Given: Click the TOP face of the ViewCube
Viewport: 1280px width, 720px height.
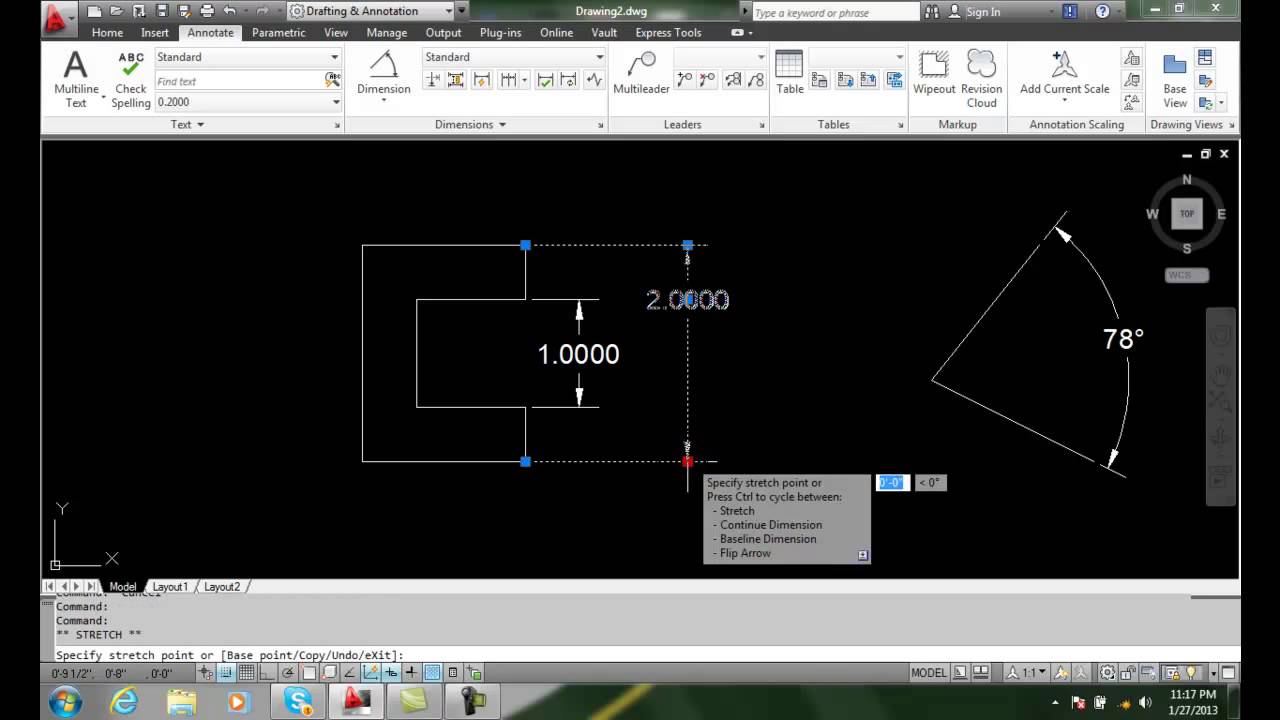Looking at the screenshot, I should pos(1187,214).
